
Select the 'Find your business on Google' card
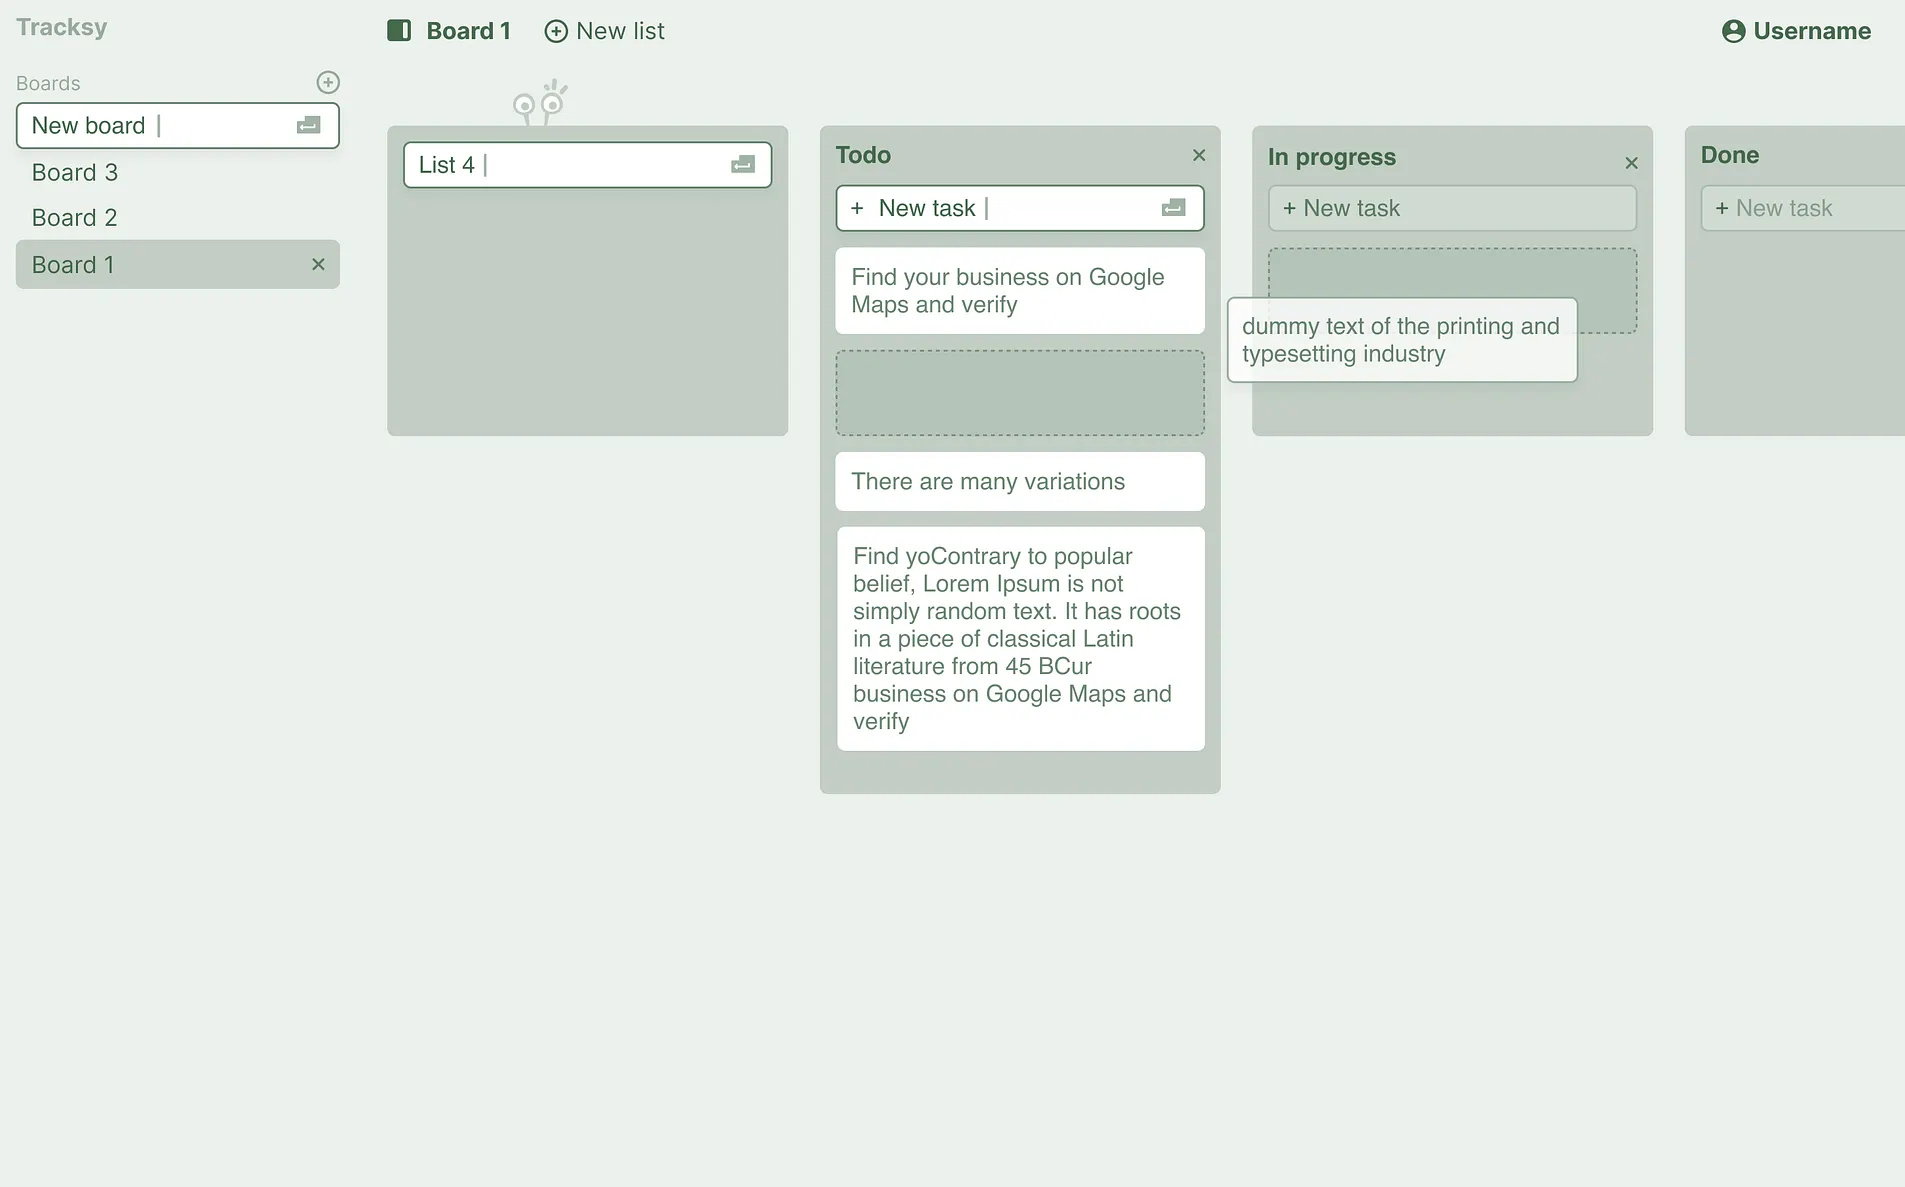coord(1019,291)
